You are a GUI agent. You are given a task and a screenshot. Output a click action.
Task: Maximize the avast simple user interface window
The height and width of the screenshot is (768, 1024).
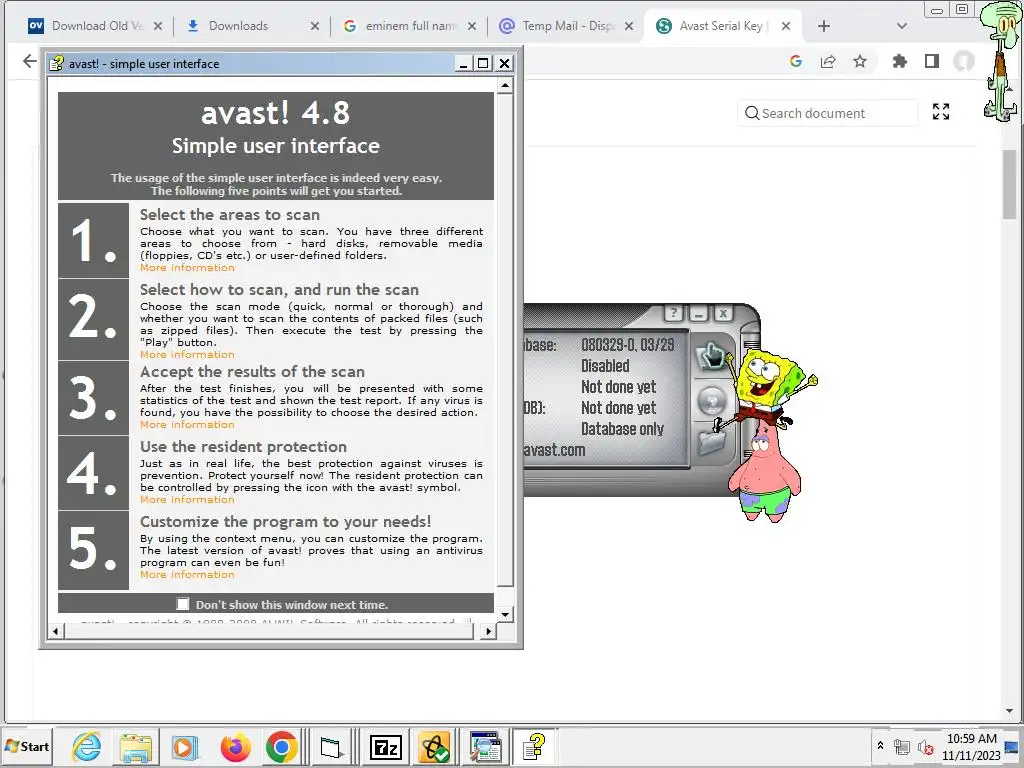point(483,63)
